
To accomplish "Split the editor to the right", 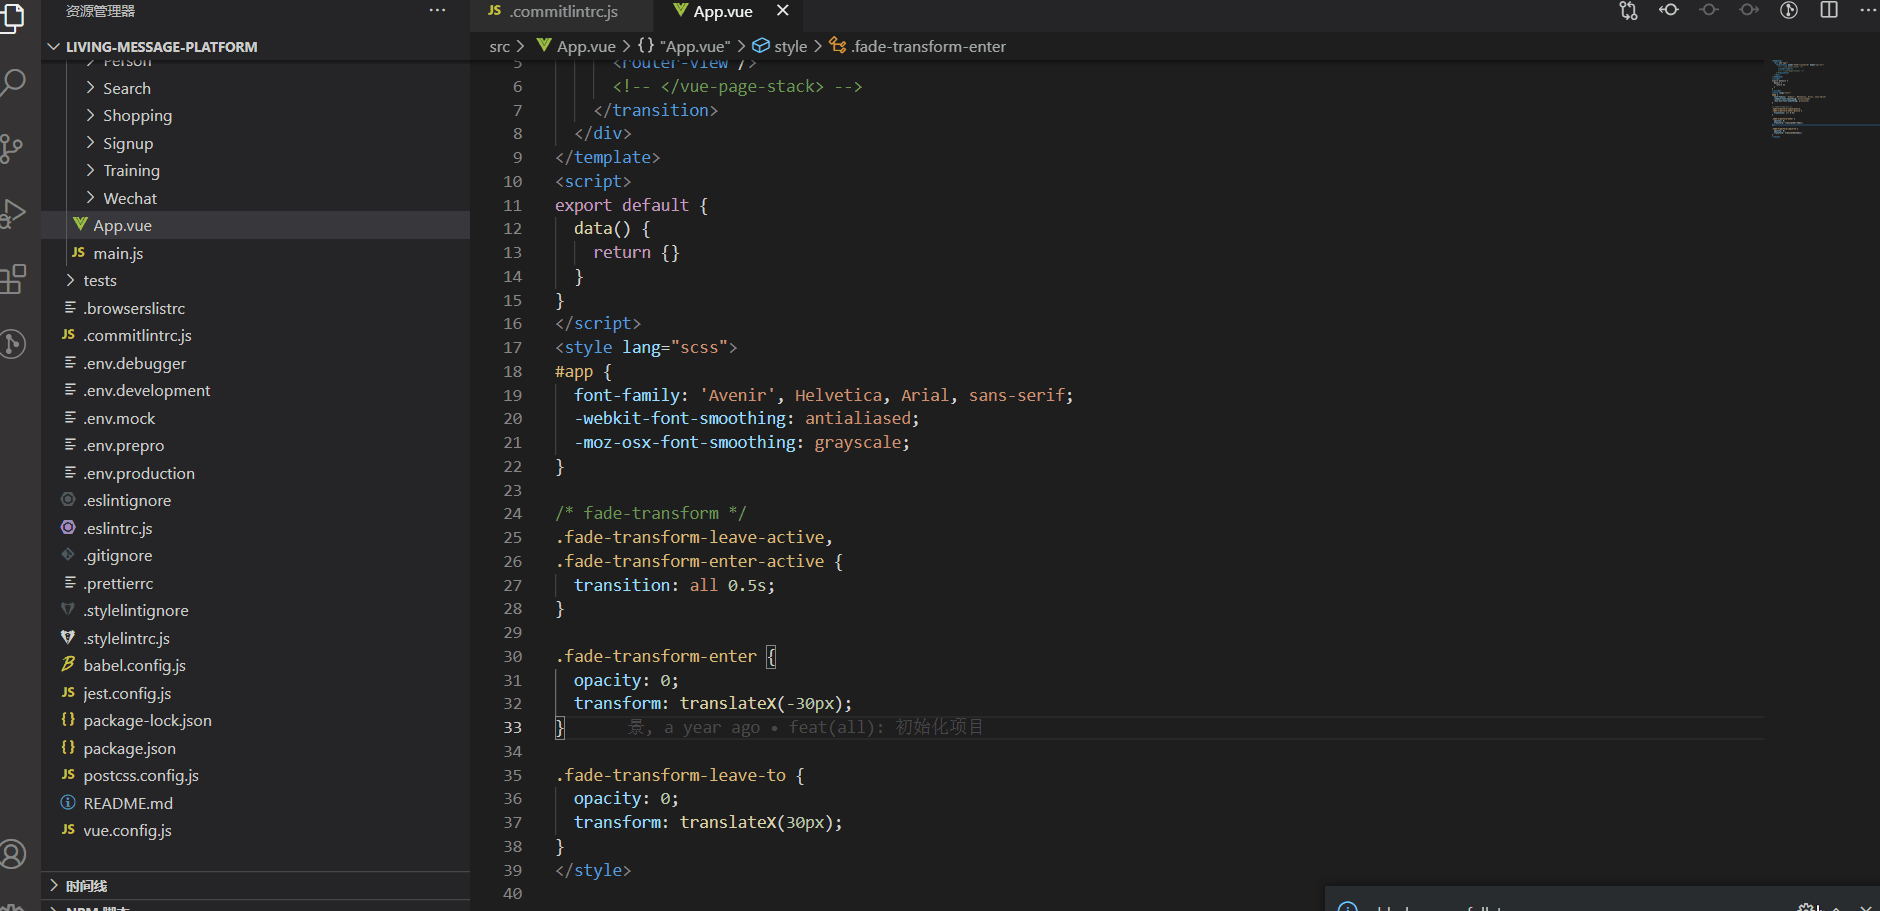I will (x=1829, y=10).
